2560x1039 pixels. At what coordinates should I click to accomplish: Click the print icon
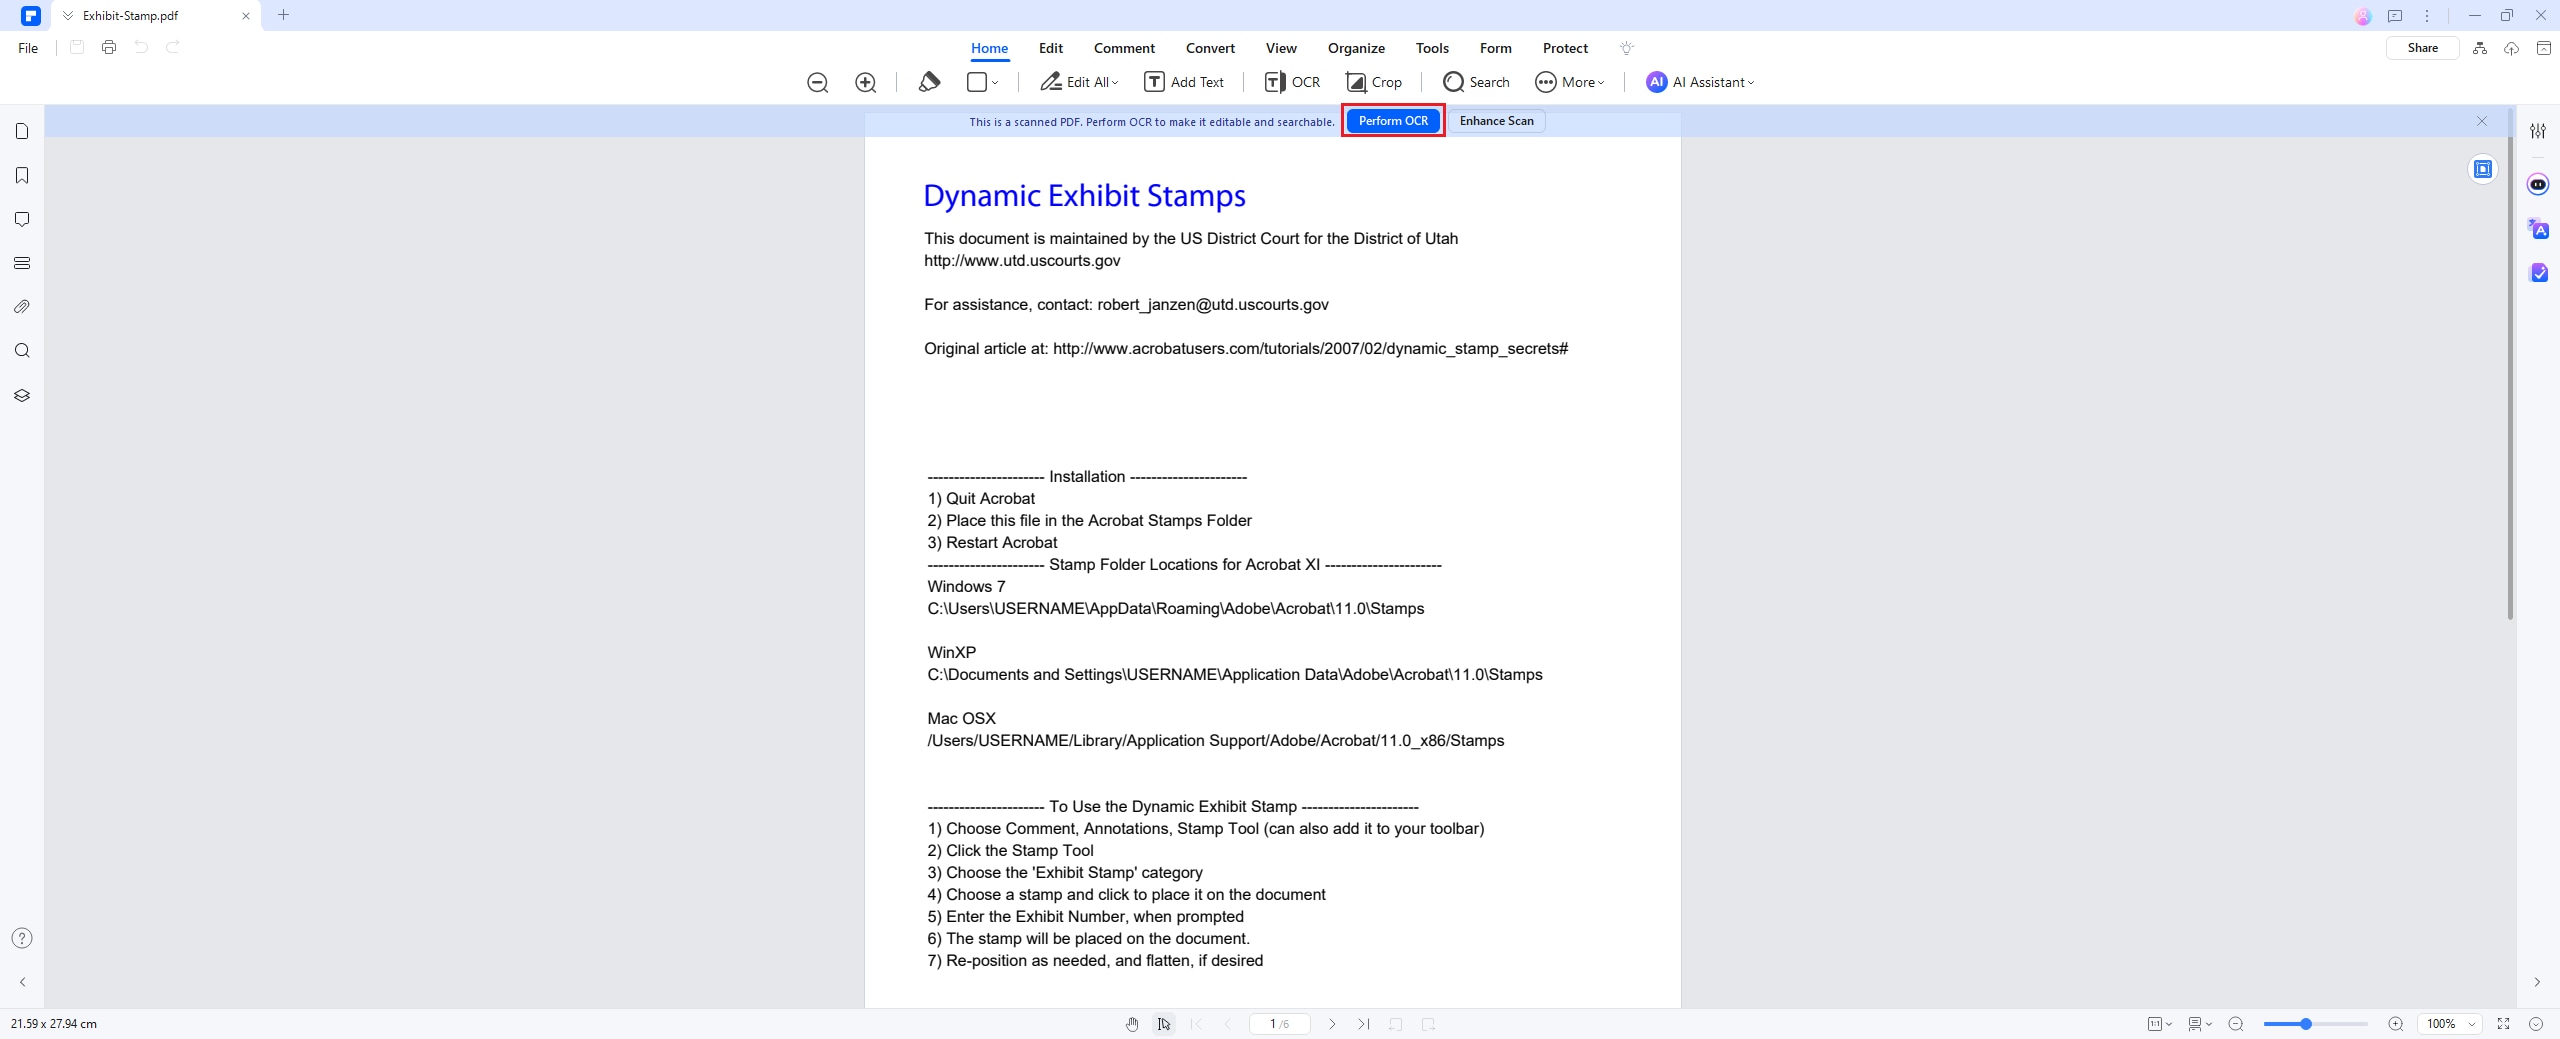[x=109, y=47]
